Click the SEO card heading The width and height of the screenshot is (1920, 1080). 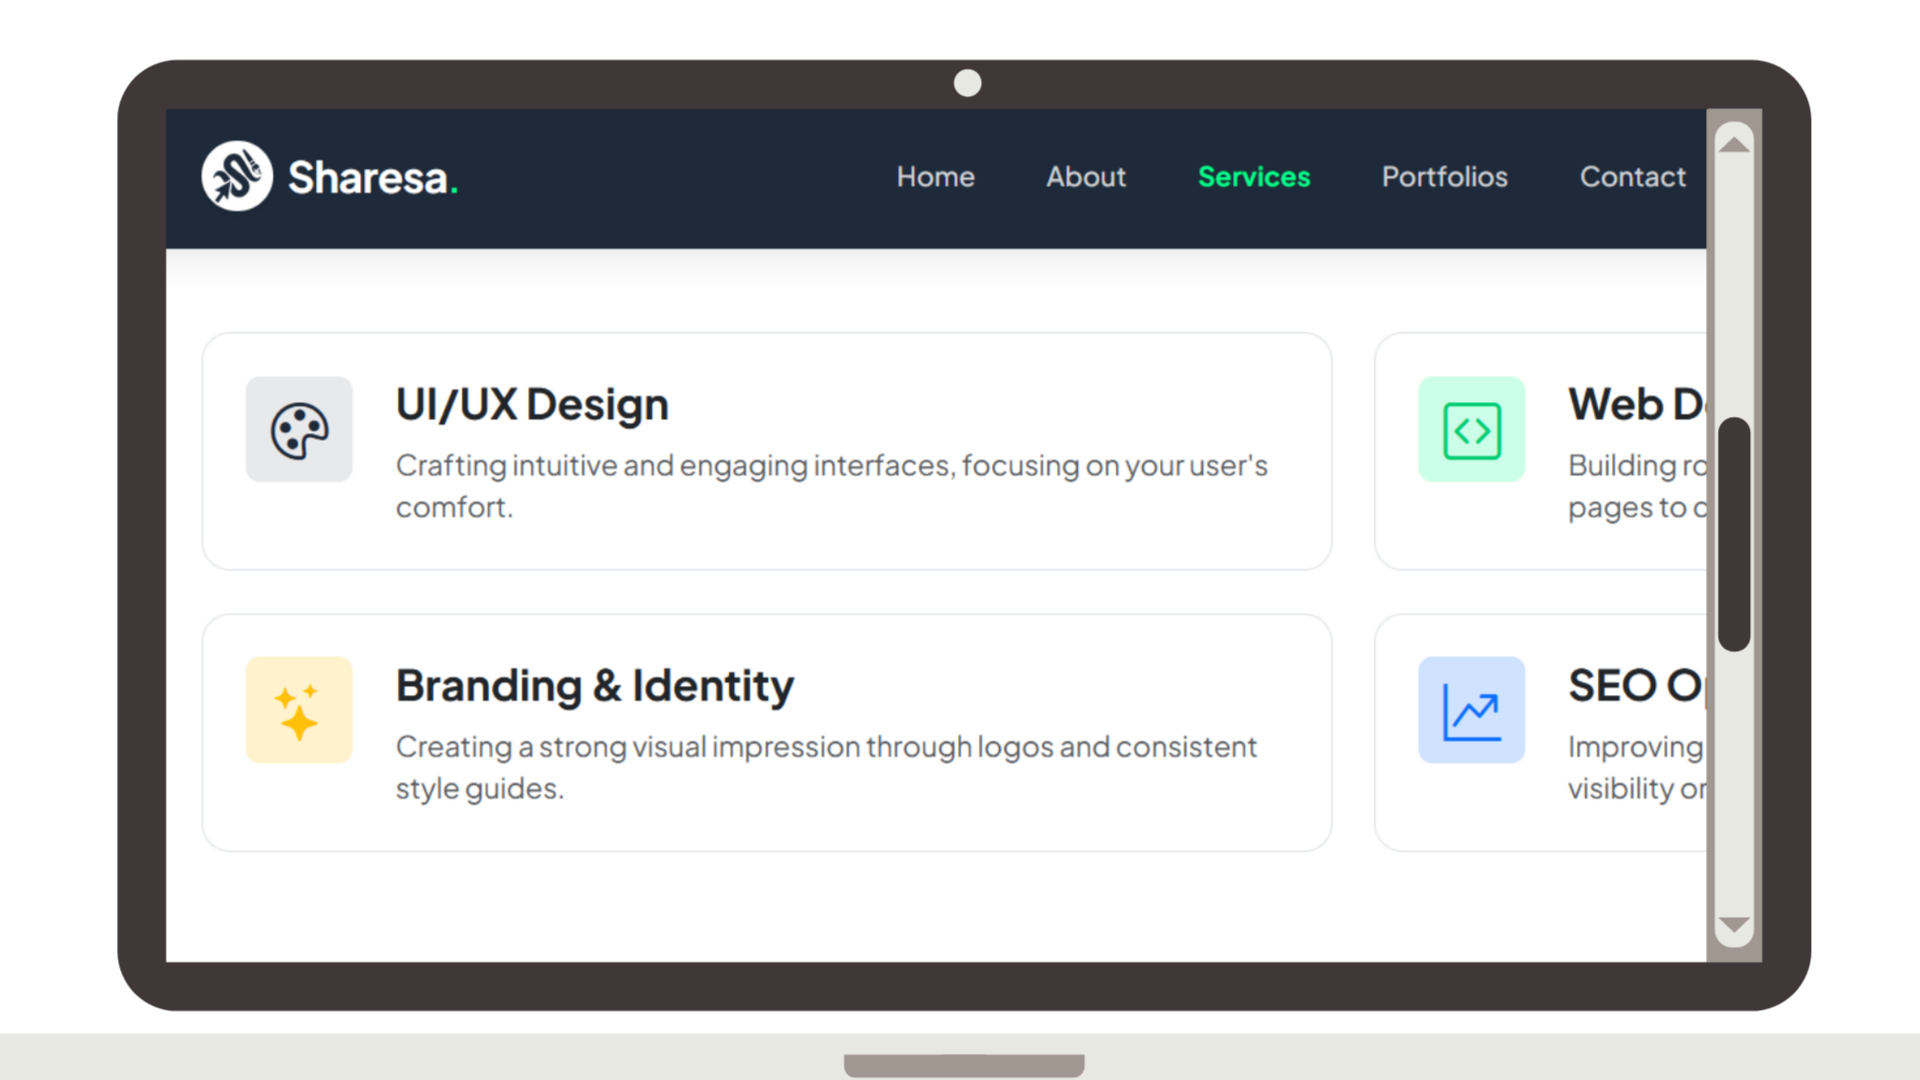click(1634, 686)
